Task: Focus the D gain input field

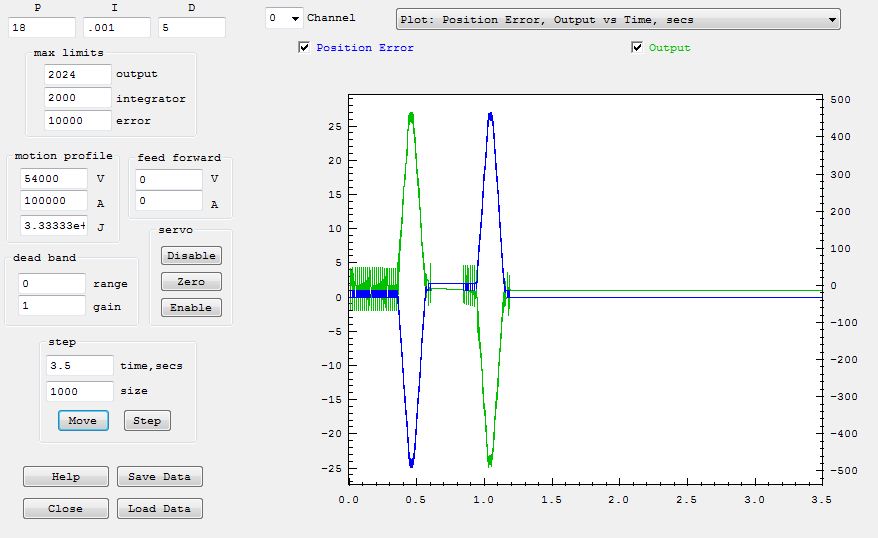Action: (x=192, y=28)
